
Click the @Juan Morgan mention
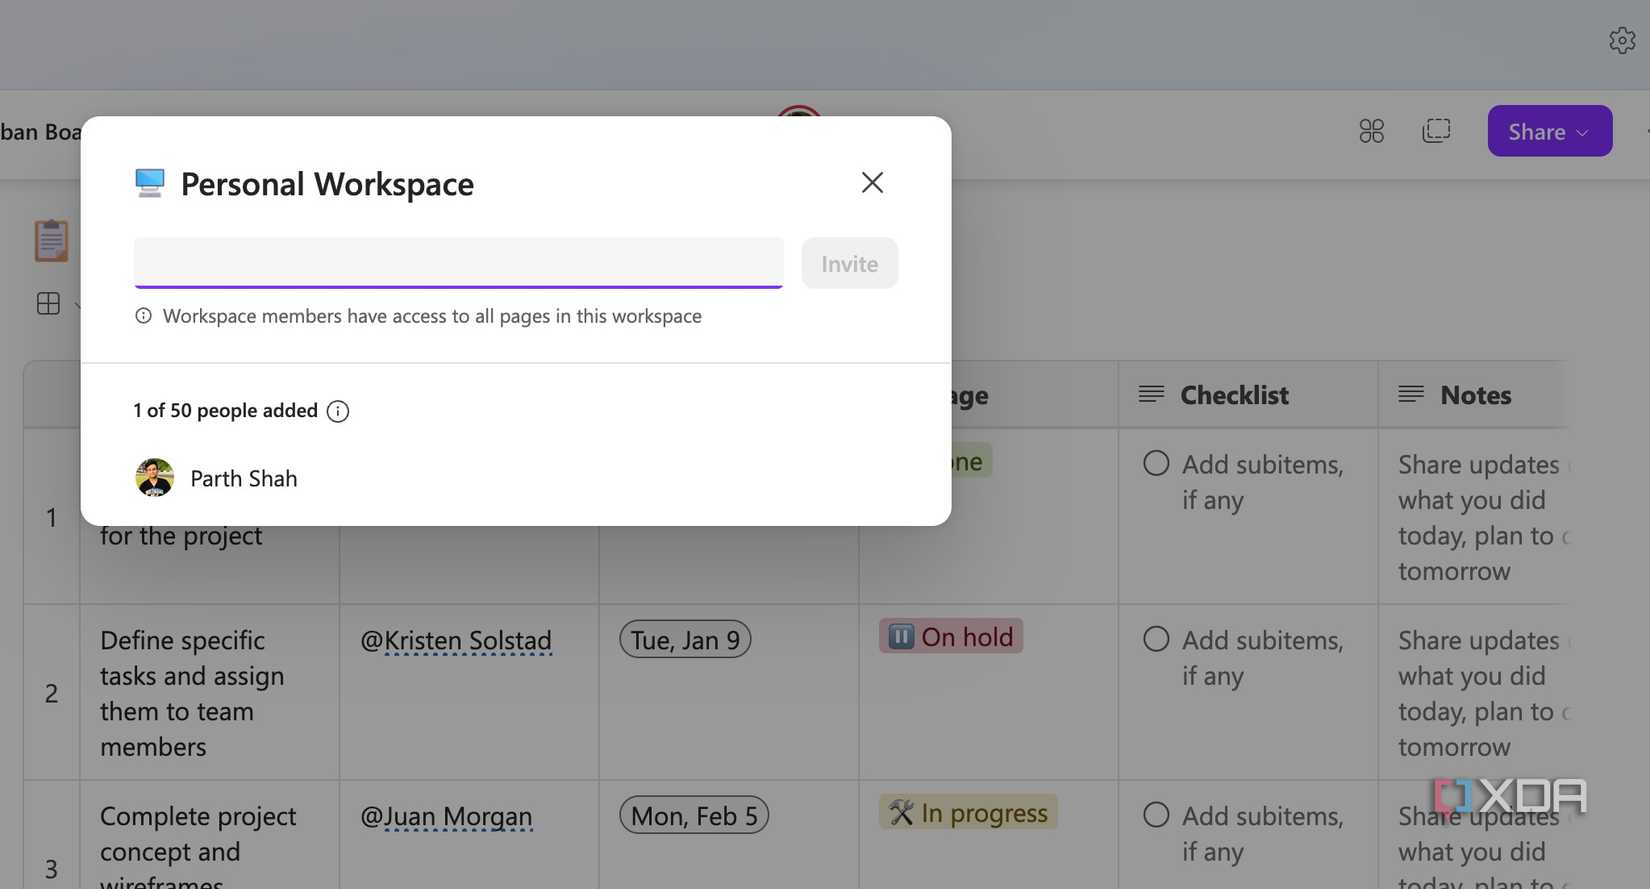pos(446,816)
